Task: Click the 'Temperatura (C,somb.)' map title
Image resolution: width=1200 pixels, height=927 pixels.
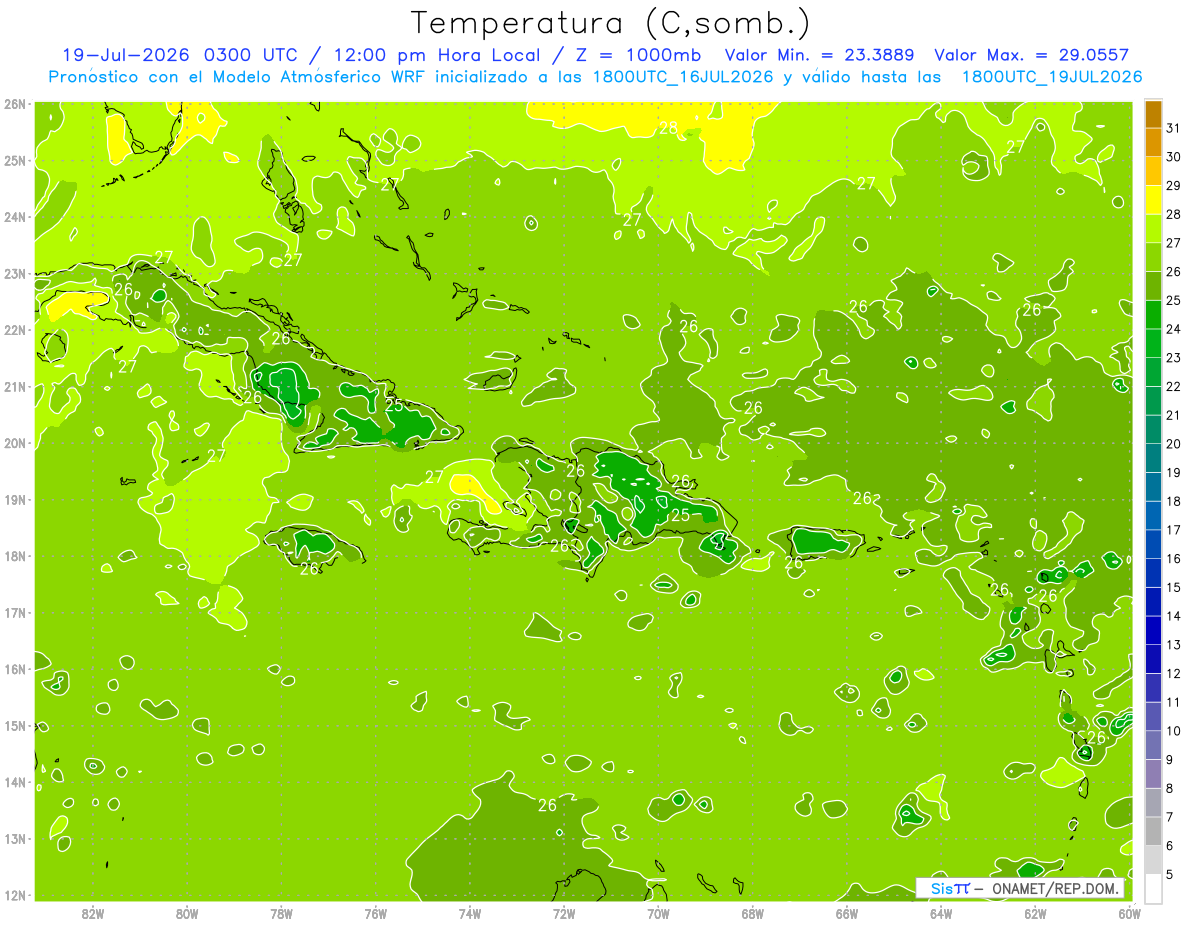Action: point(611,23)
